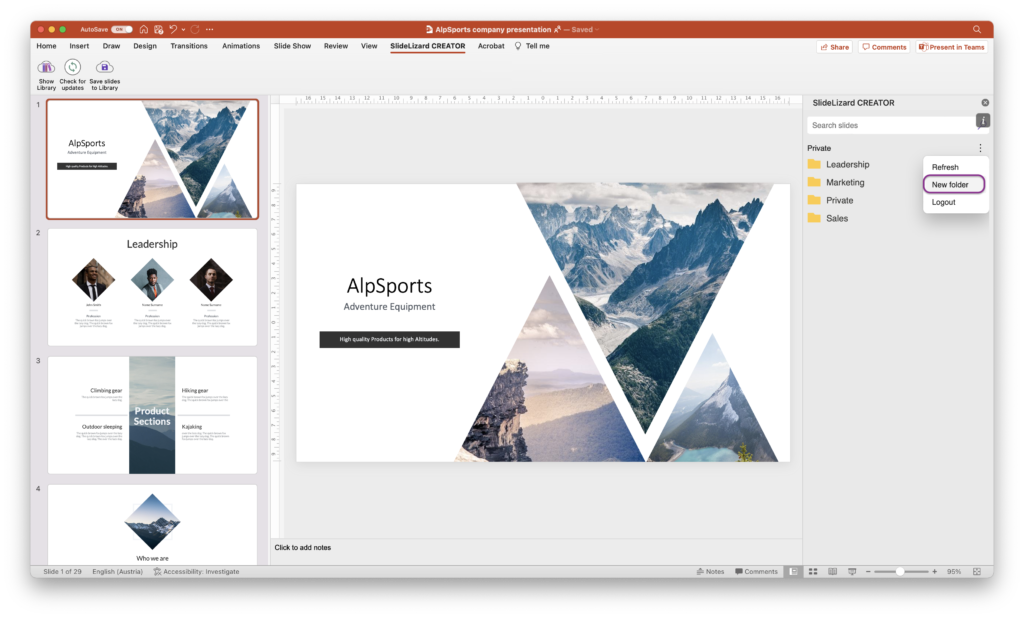Close the SlideLizard CREATOR pane
This screenshot has width=1024, height=618.
click(985, 103)
